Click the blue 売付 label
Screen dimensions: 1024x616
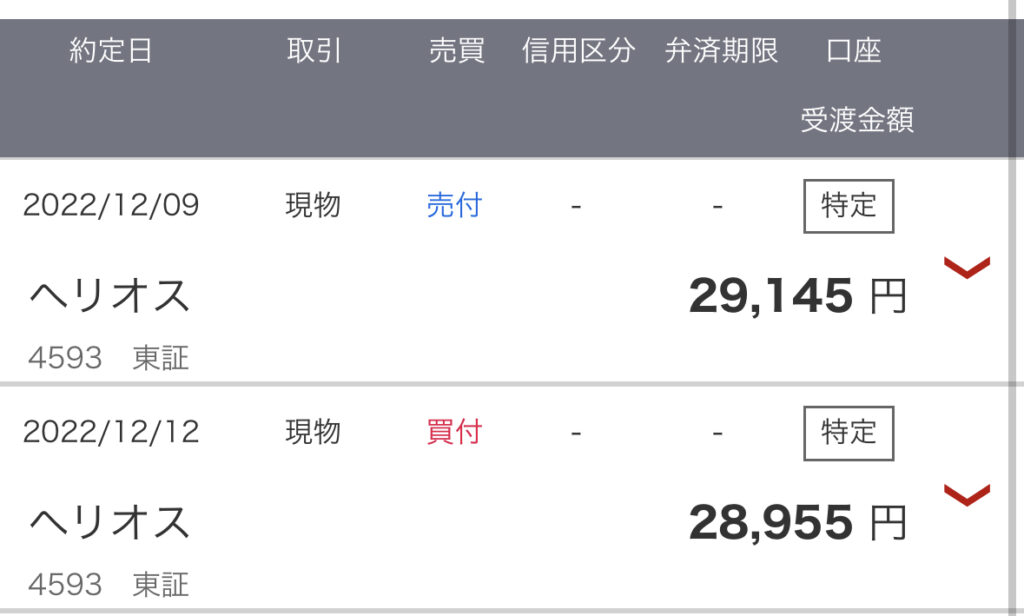[454, 205]
